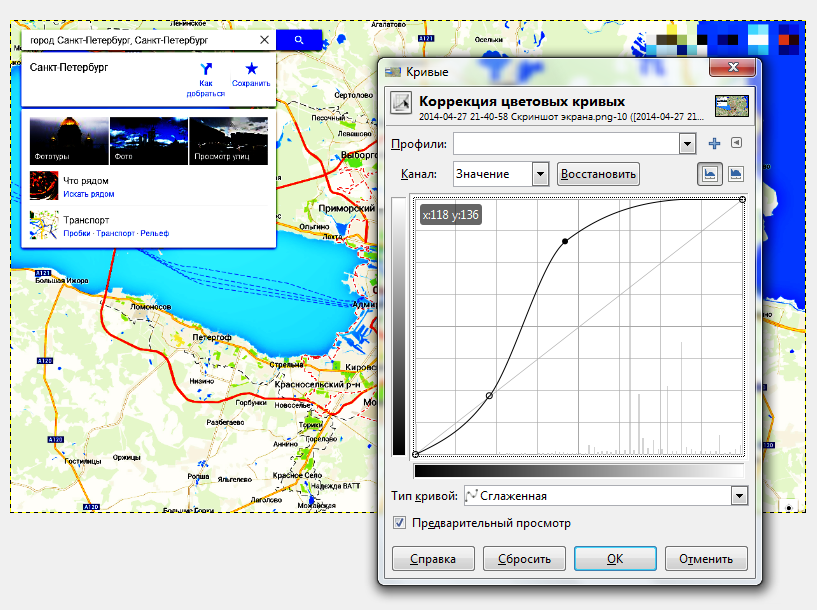Switch to logarithmic histogram view
Screen dimensions: 817x610
coord(736,174)
